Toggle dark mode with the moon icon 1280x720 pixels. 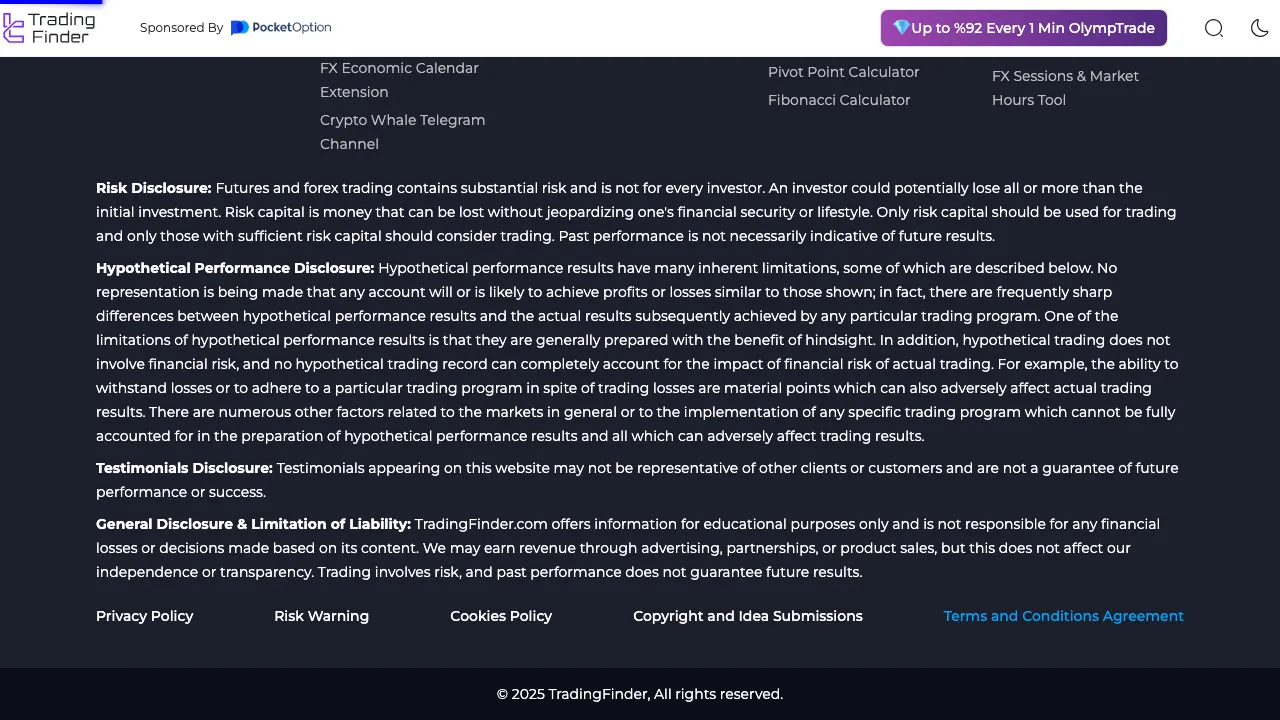[x=1259, y=28]
